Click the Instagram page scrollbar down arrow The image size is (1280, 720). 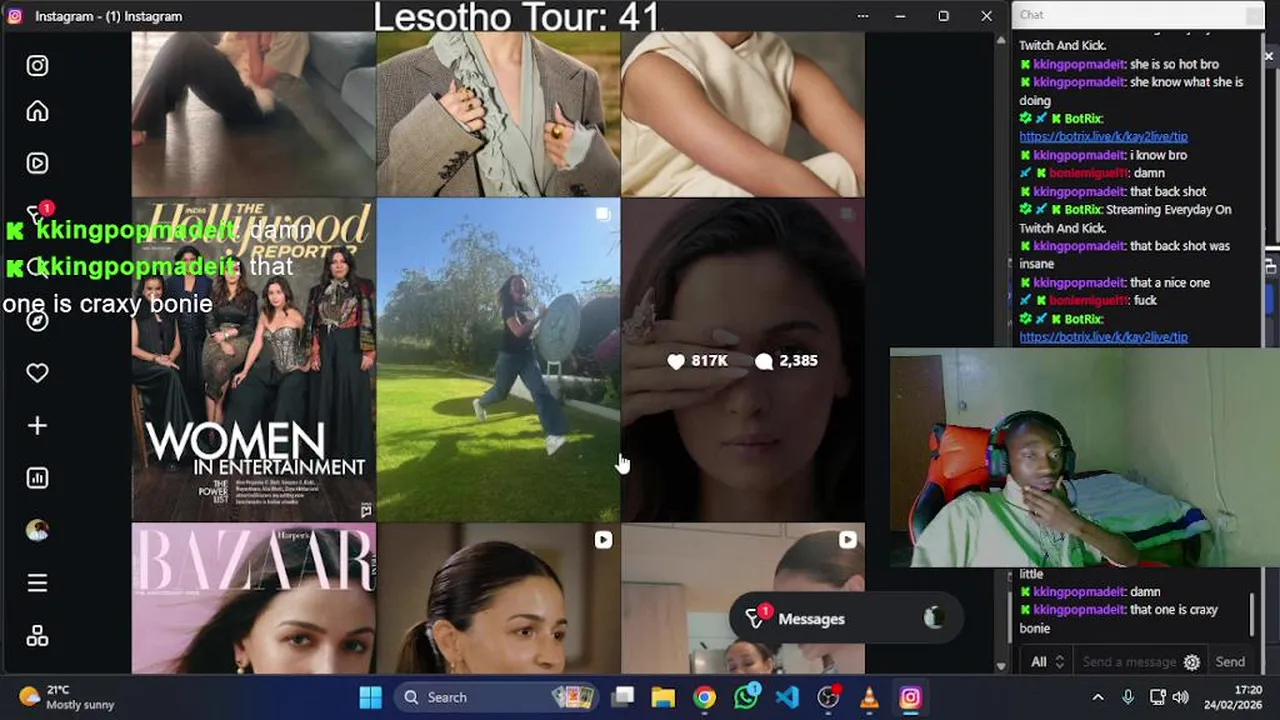pyautogui.click(x=1001, y=666)
